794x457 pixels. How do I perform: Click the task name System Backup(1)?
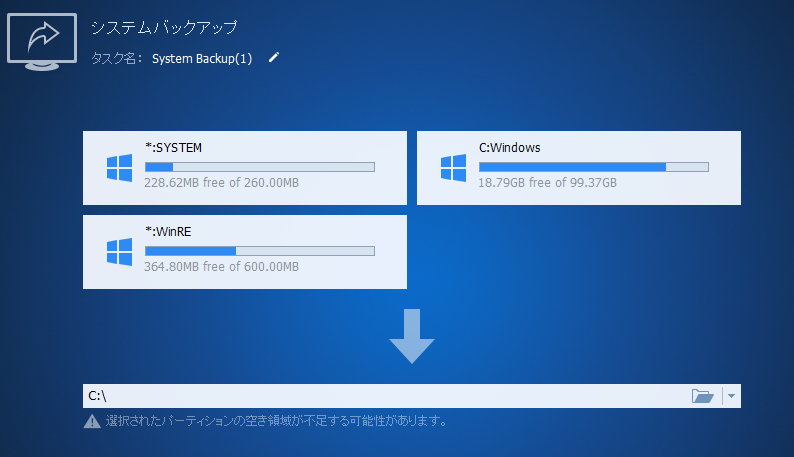(202, 59)
